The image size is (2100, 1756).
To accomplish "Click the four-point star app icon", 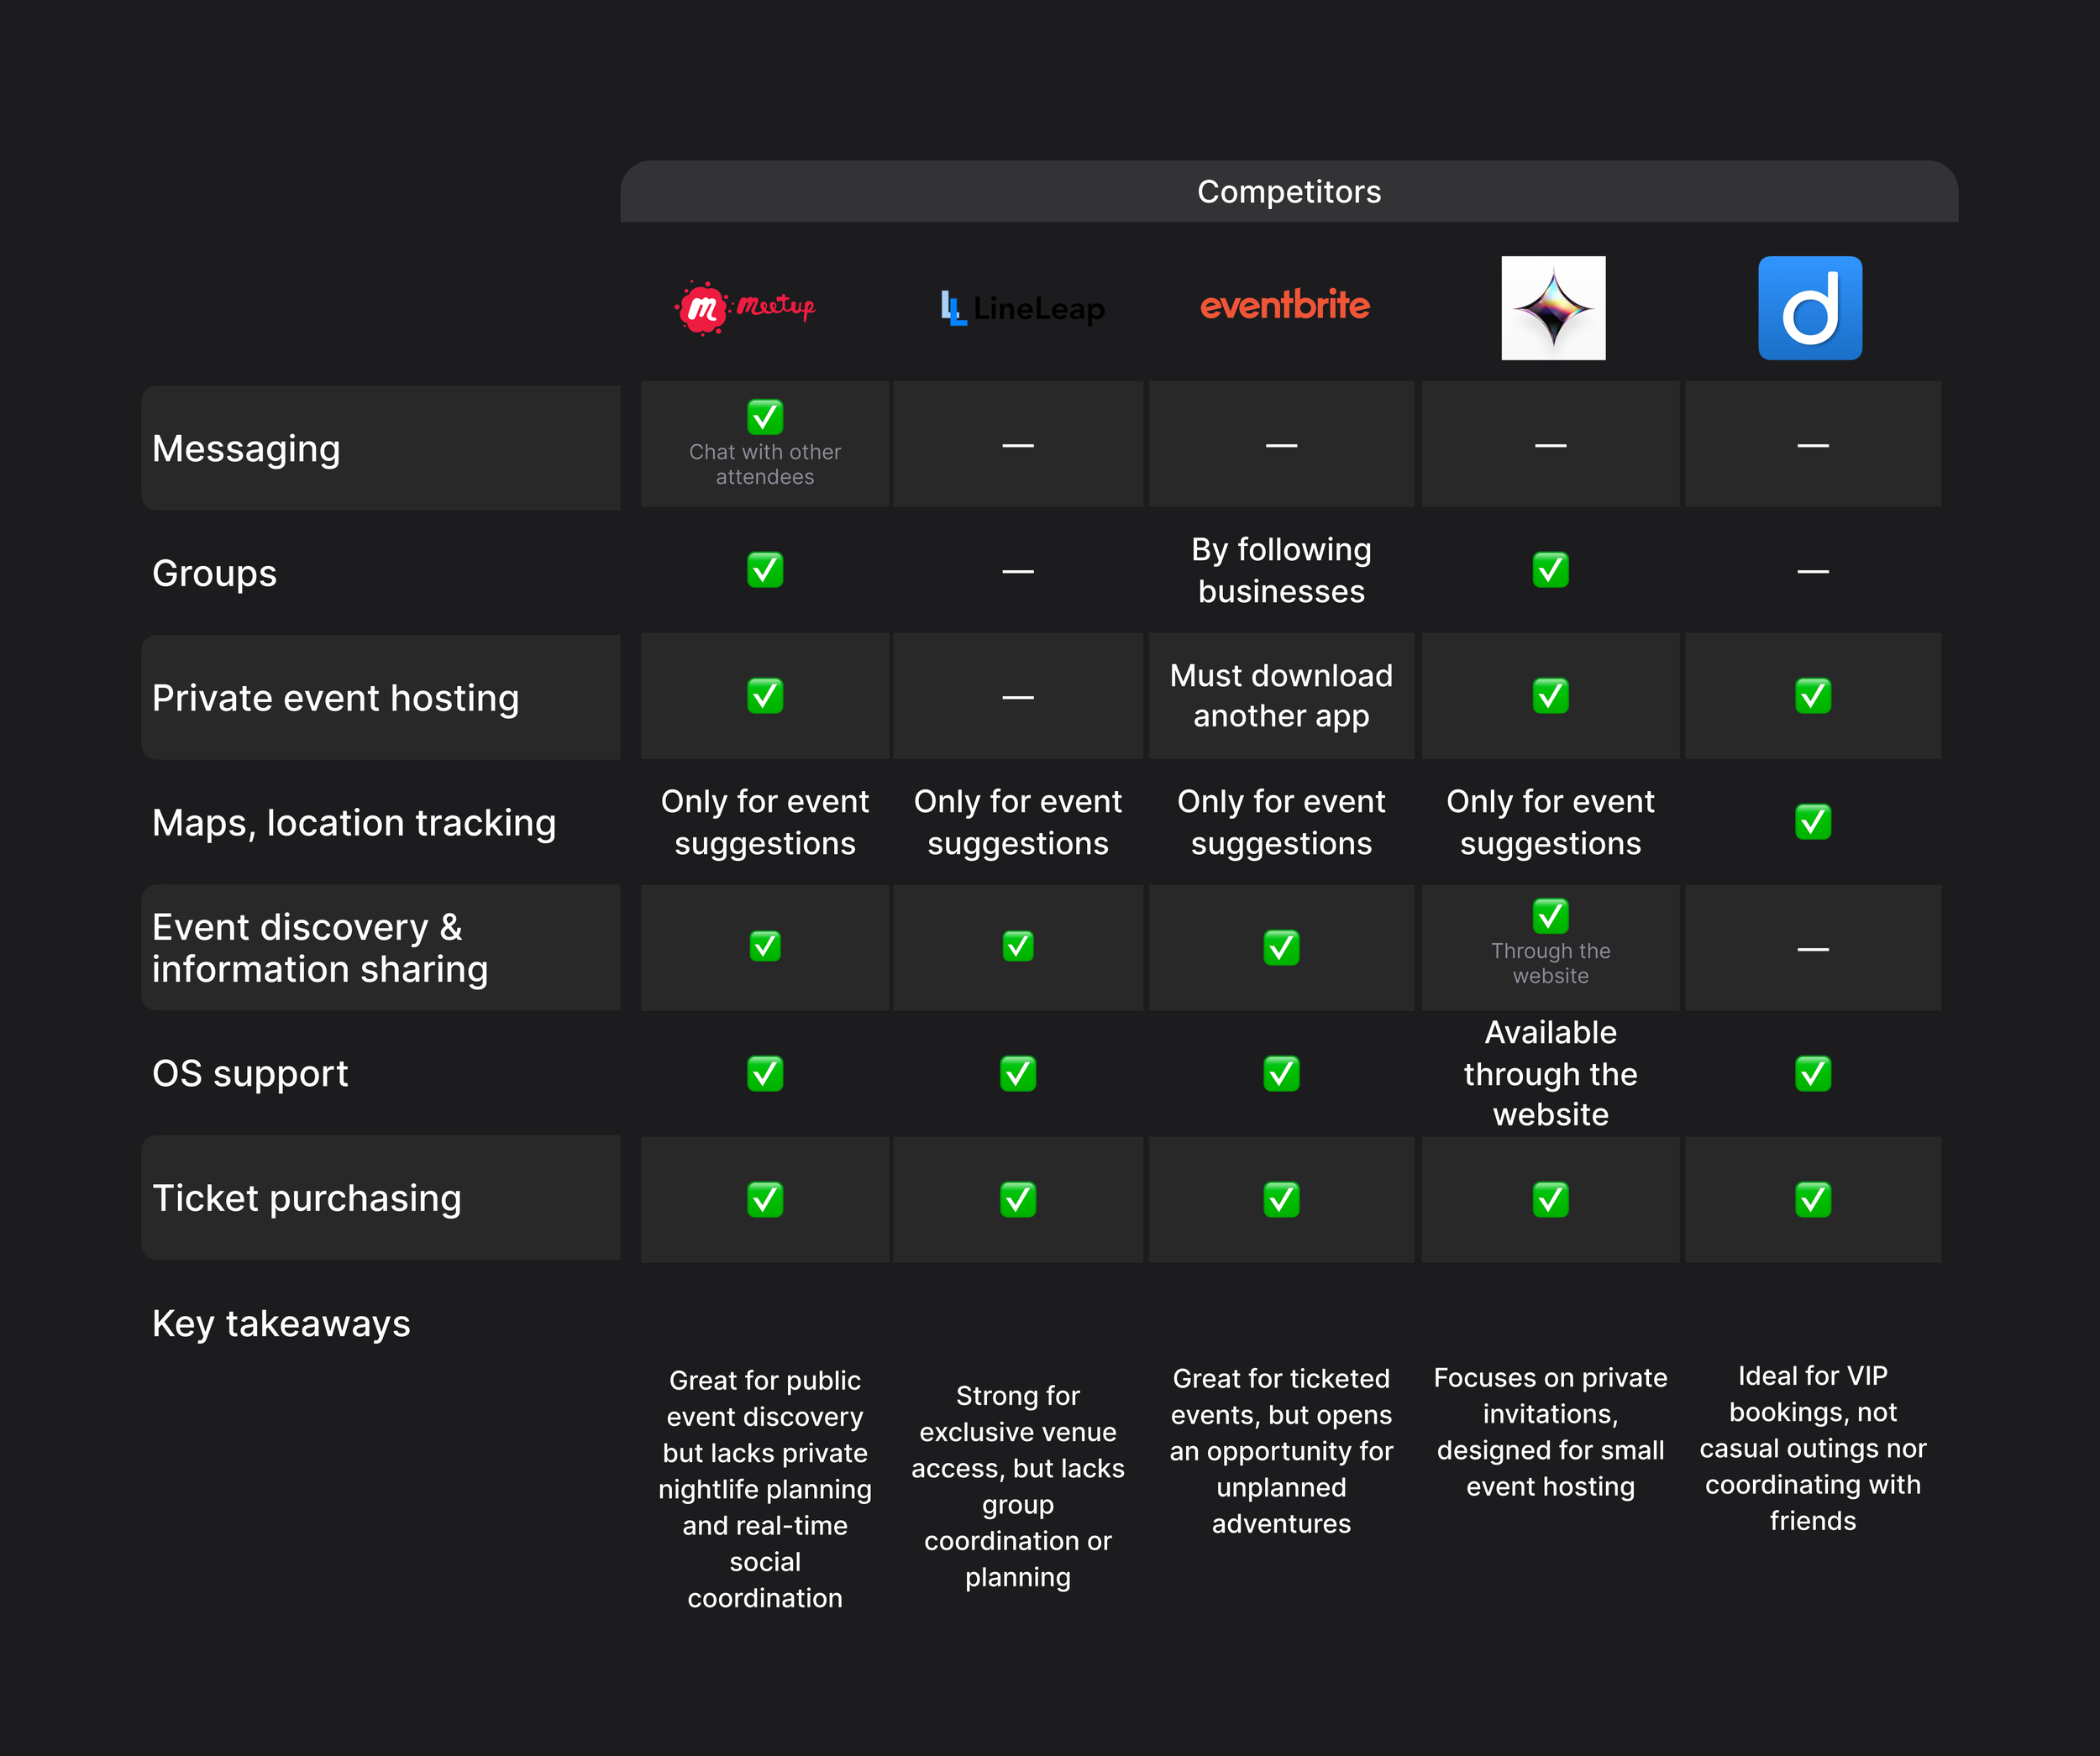I will coord(1552,308).
